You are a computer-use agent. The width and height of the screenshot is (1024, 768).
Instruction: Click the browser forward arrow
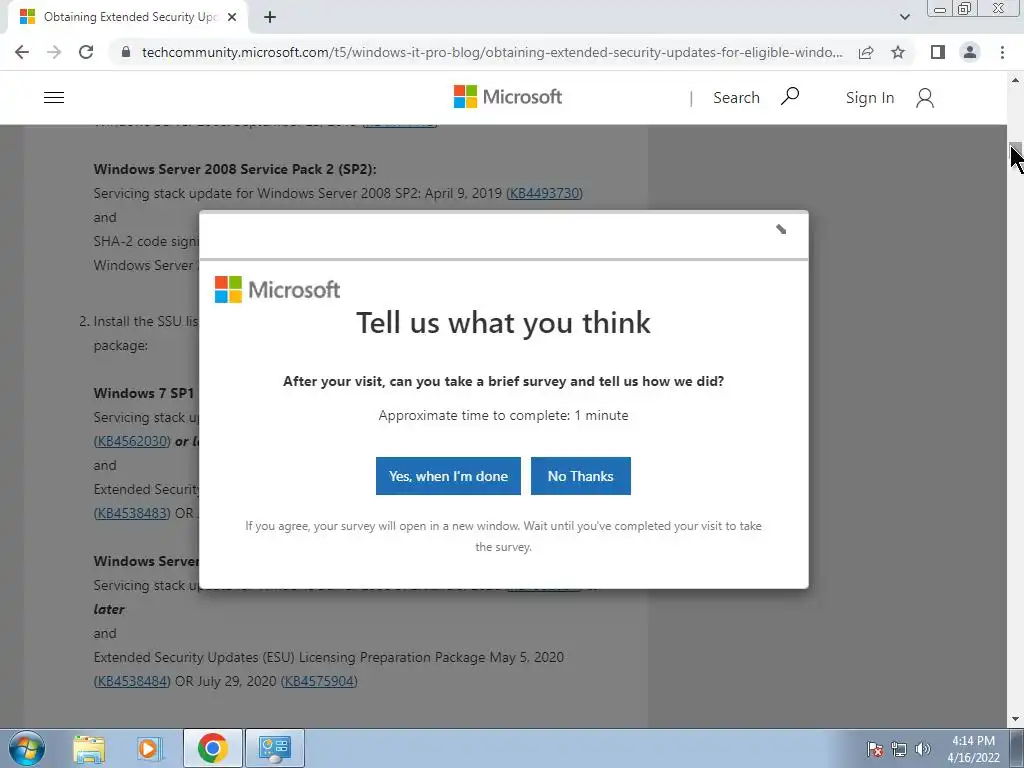pyautogui.click(x=54, y=52)
